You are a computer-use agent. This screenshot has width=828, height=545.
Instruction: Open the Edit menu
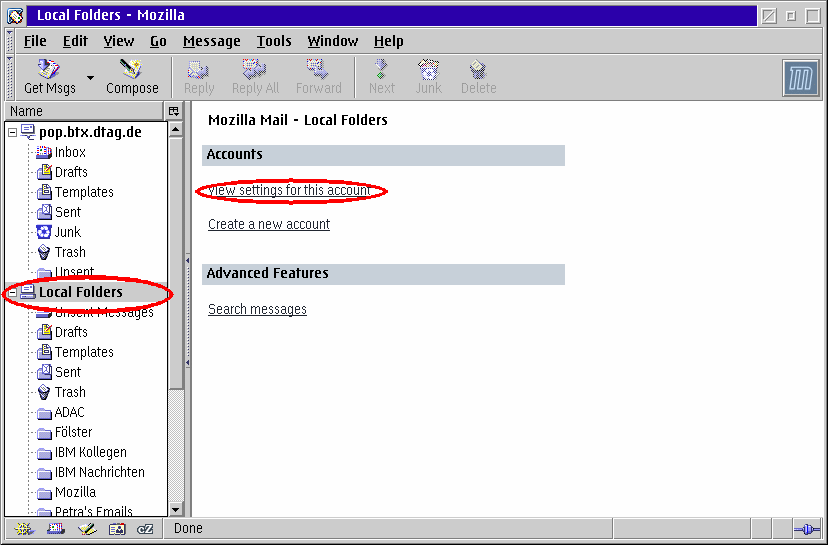point(75,41)
